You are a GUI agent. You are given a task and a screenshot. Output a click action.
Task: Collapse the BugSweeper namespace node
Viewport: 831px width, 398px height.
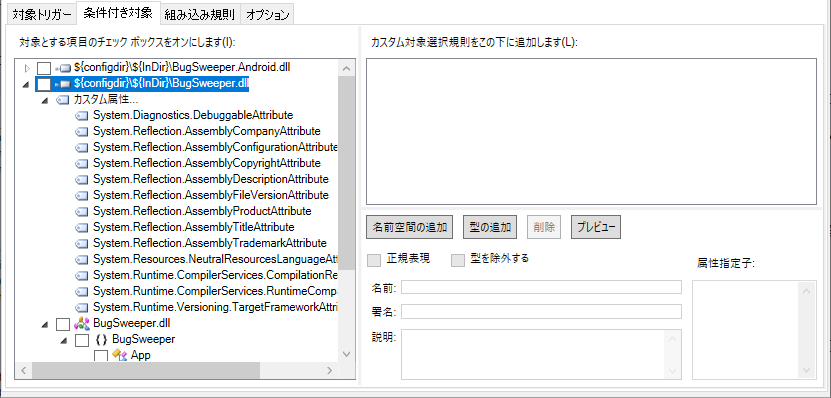(64, 340)
